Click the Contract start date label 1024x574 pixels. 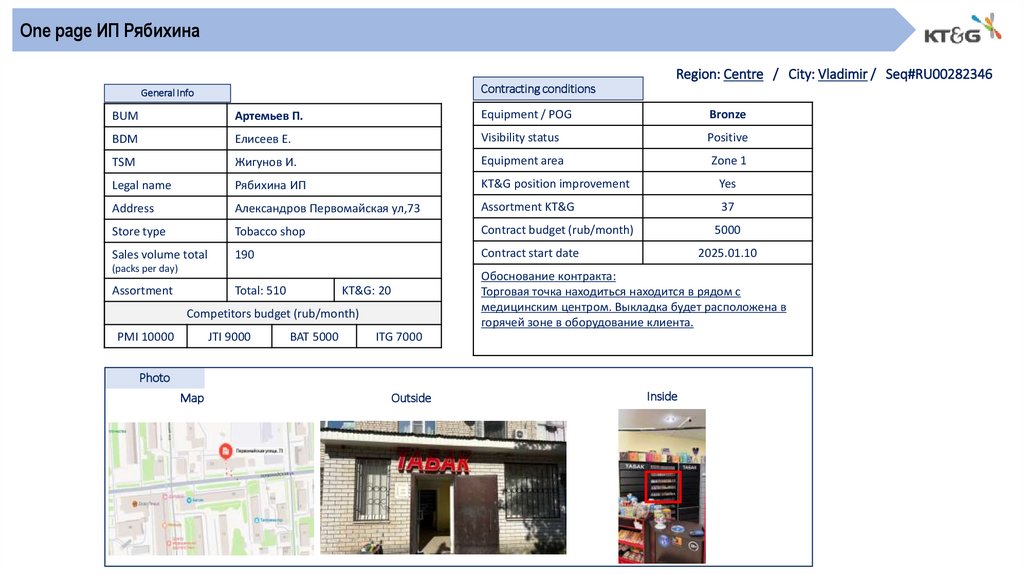(x=530, y=253)
